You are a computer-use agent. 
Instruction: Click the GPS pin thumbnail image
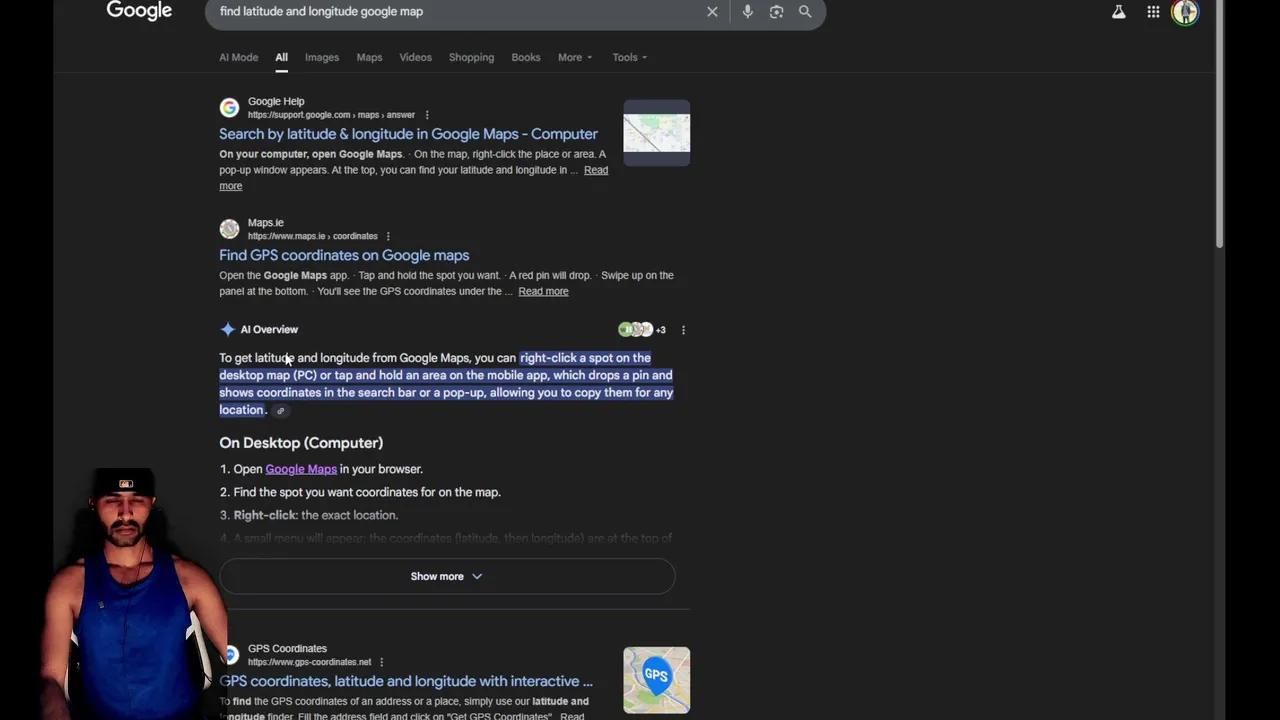tap(656, 680)
